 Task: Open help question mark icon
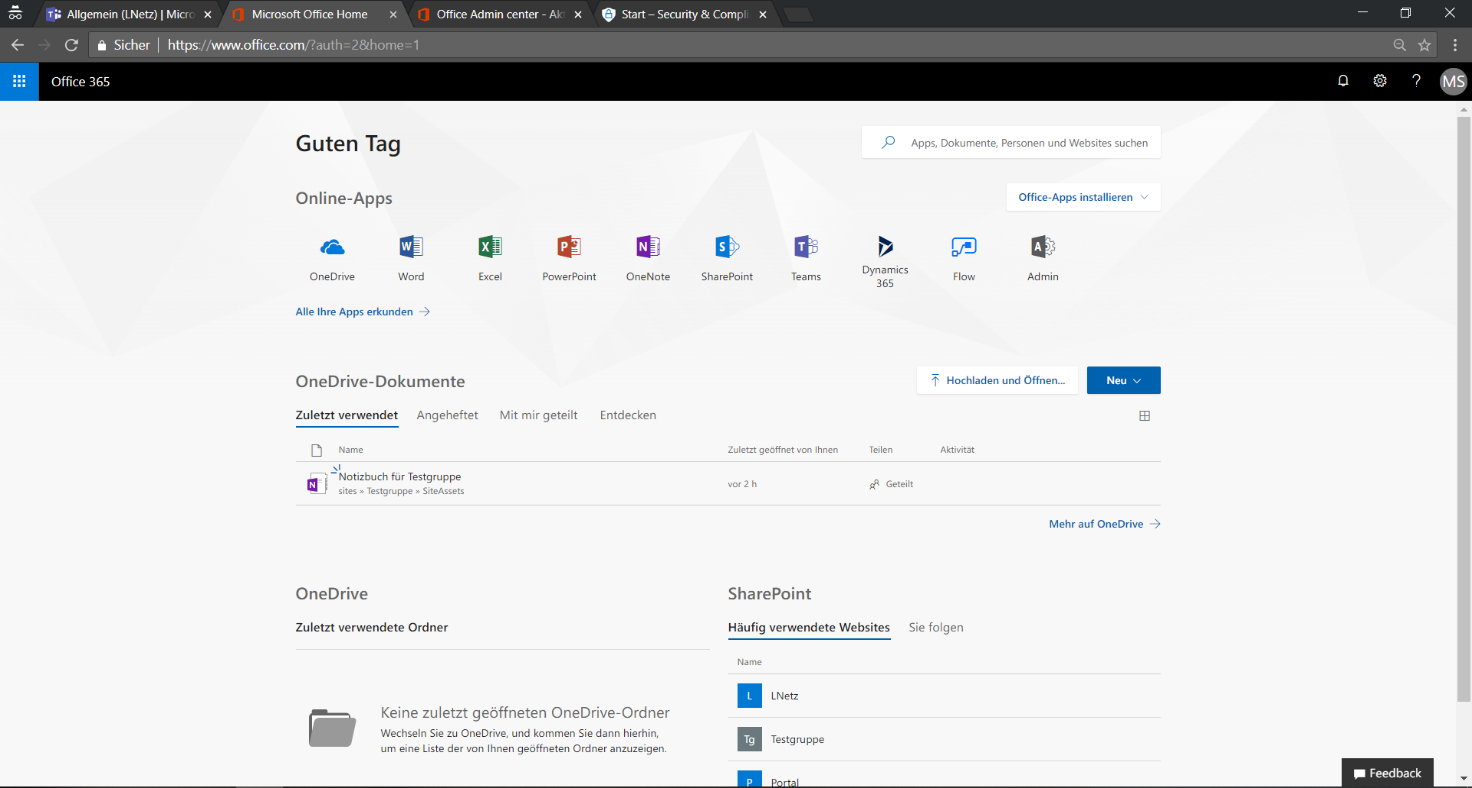[x=1416, y=81]
